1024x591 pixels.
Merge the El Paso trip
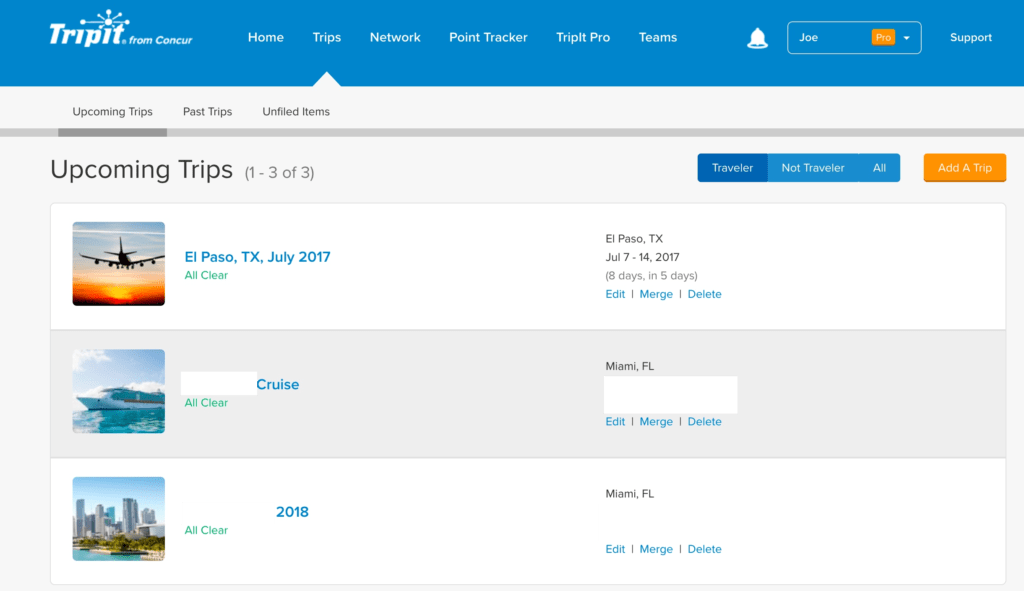click(656, 294)
